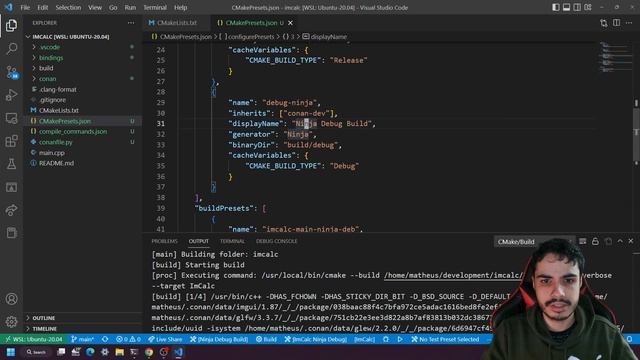This screenshot has height=360, width=640.
Task: Select the CMakePresets.json editor tab
Action: coord(251,23)
